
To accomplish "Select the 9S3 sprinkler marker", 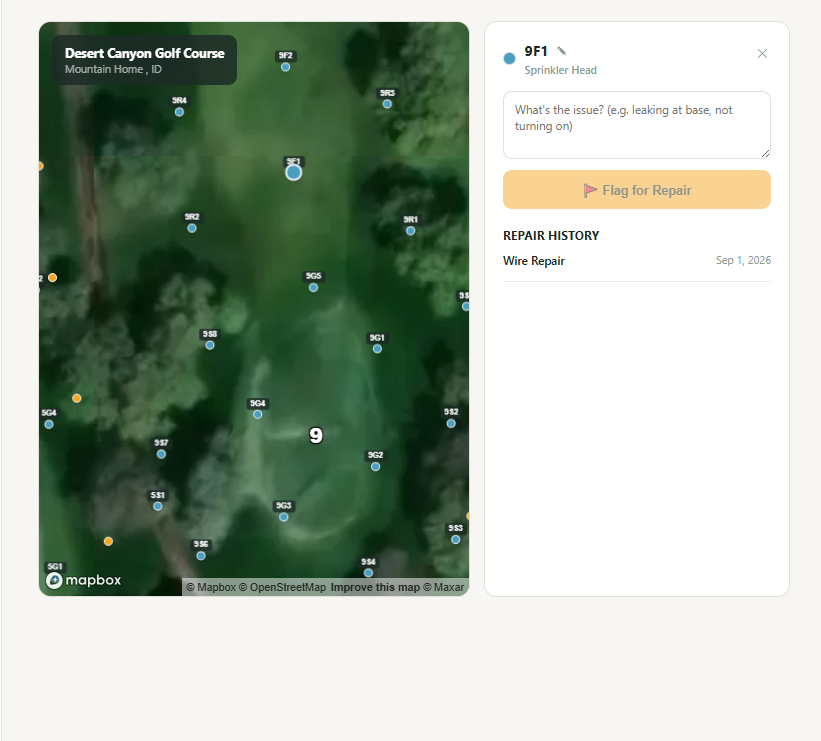I will (x=456, y=540).
